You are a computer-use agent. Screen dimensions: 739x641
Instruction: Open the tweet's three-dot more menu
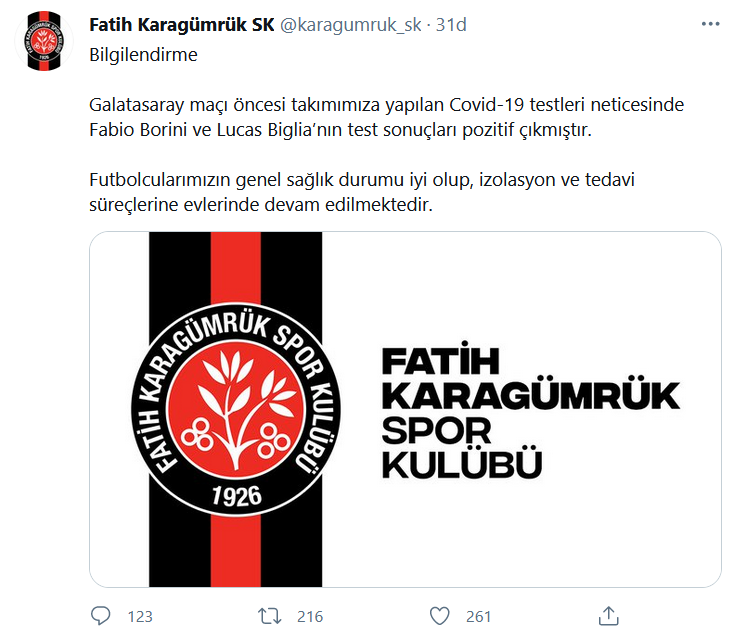coord(710,24)
